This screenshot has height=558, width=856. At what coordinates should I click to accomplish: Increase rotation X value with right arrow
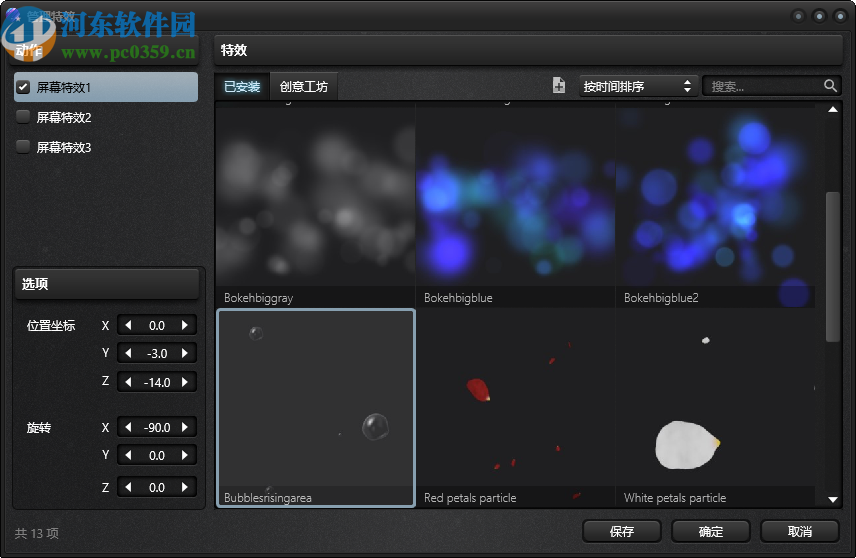185,427
